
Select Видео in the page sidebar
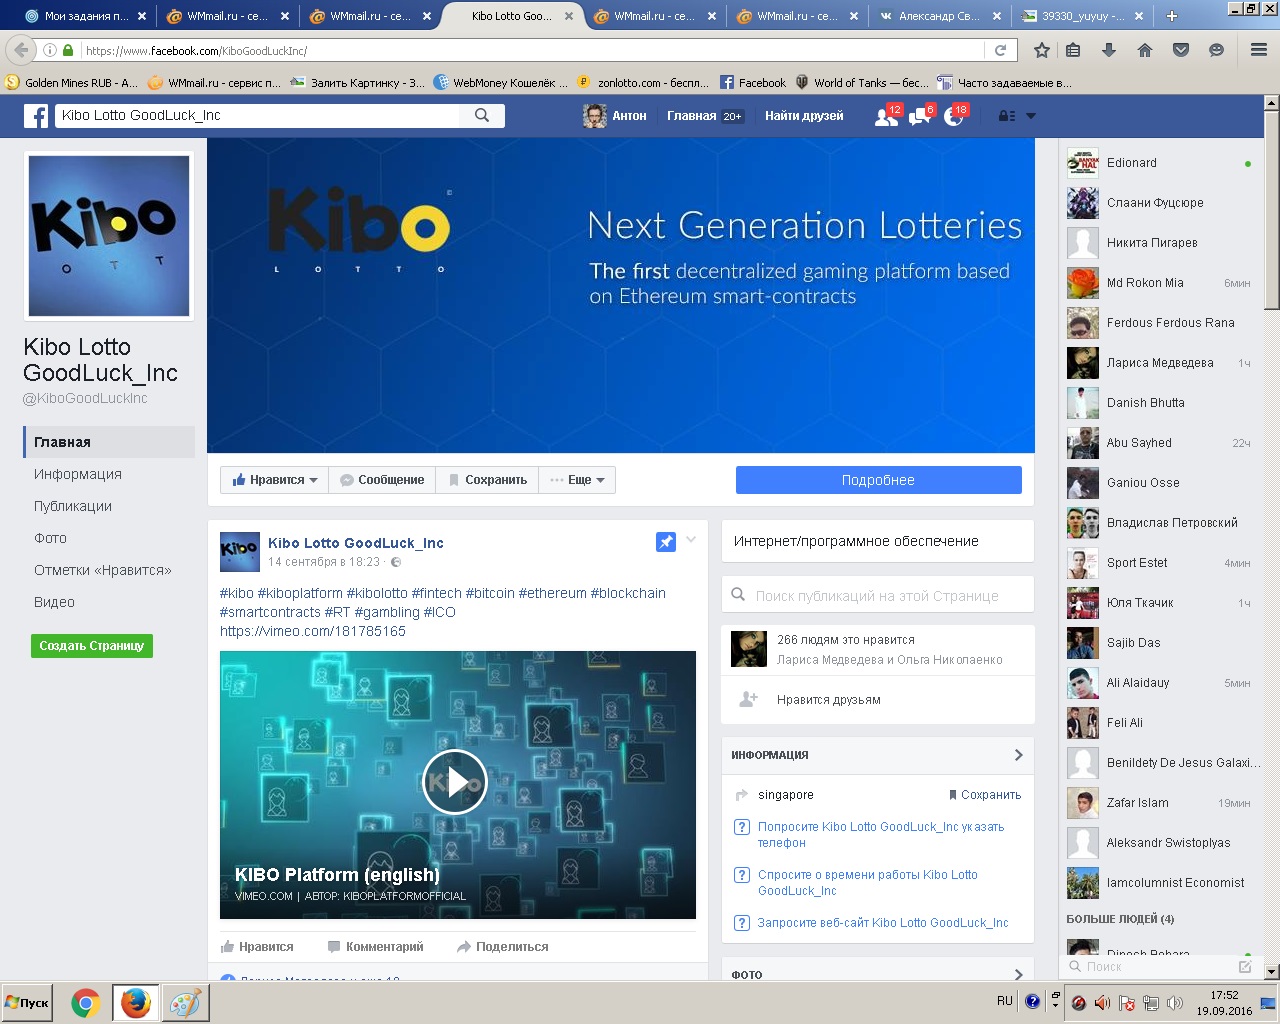54,602
